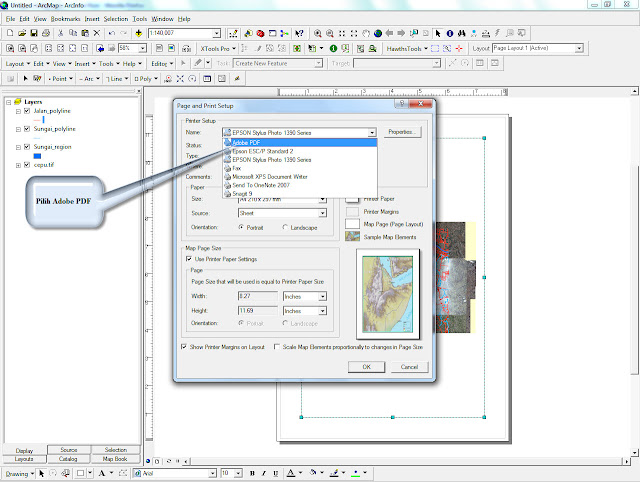Click the Save floppy disk icon
The width and height of the screenshot is (640, 482).
(x=34, y=33)
